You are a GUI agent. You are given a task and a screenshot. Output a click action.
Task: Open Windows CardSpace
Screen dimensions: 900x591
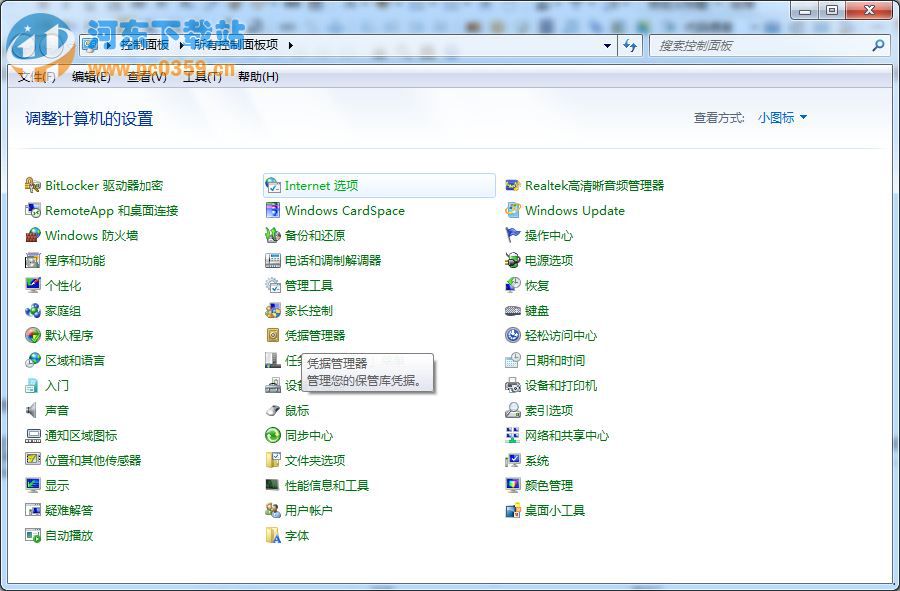click(345, 211)
